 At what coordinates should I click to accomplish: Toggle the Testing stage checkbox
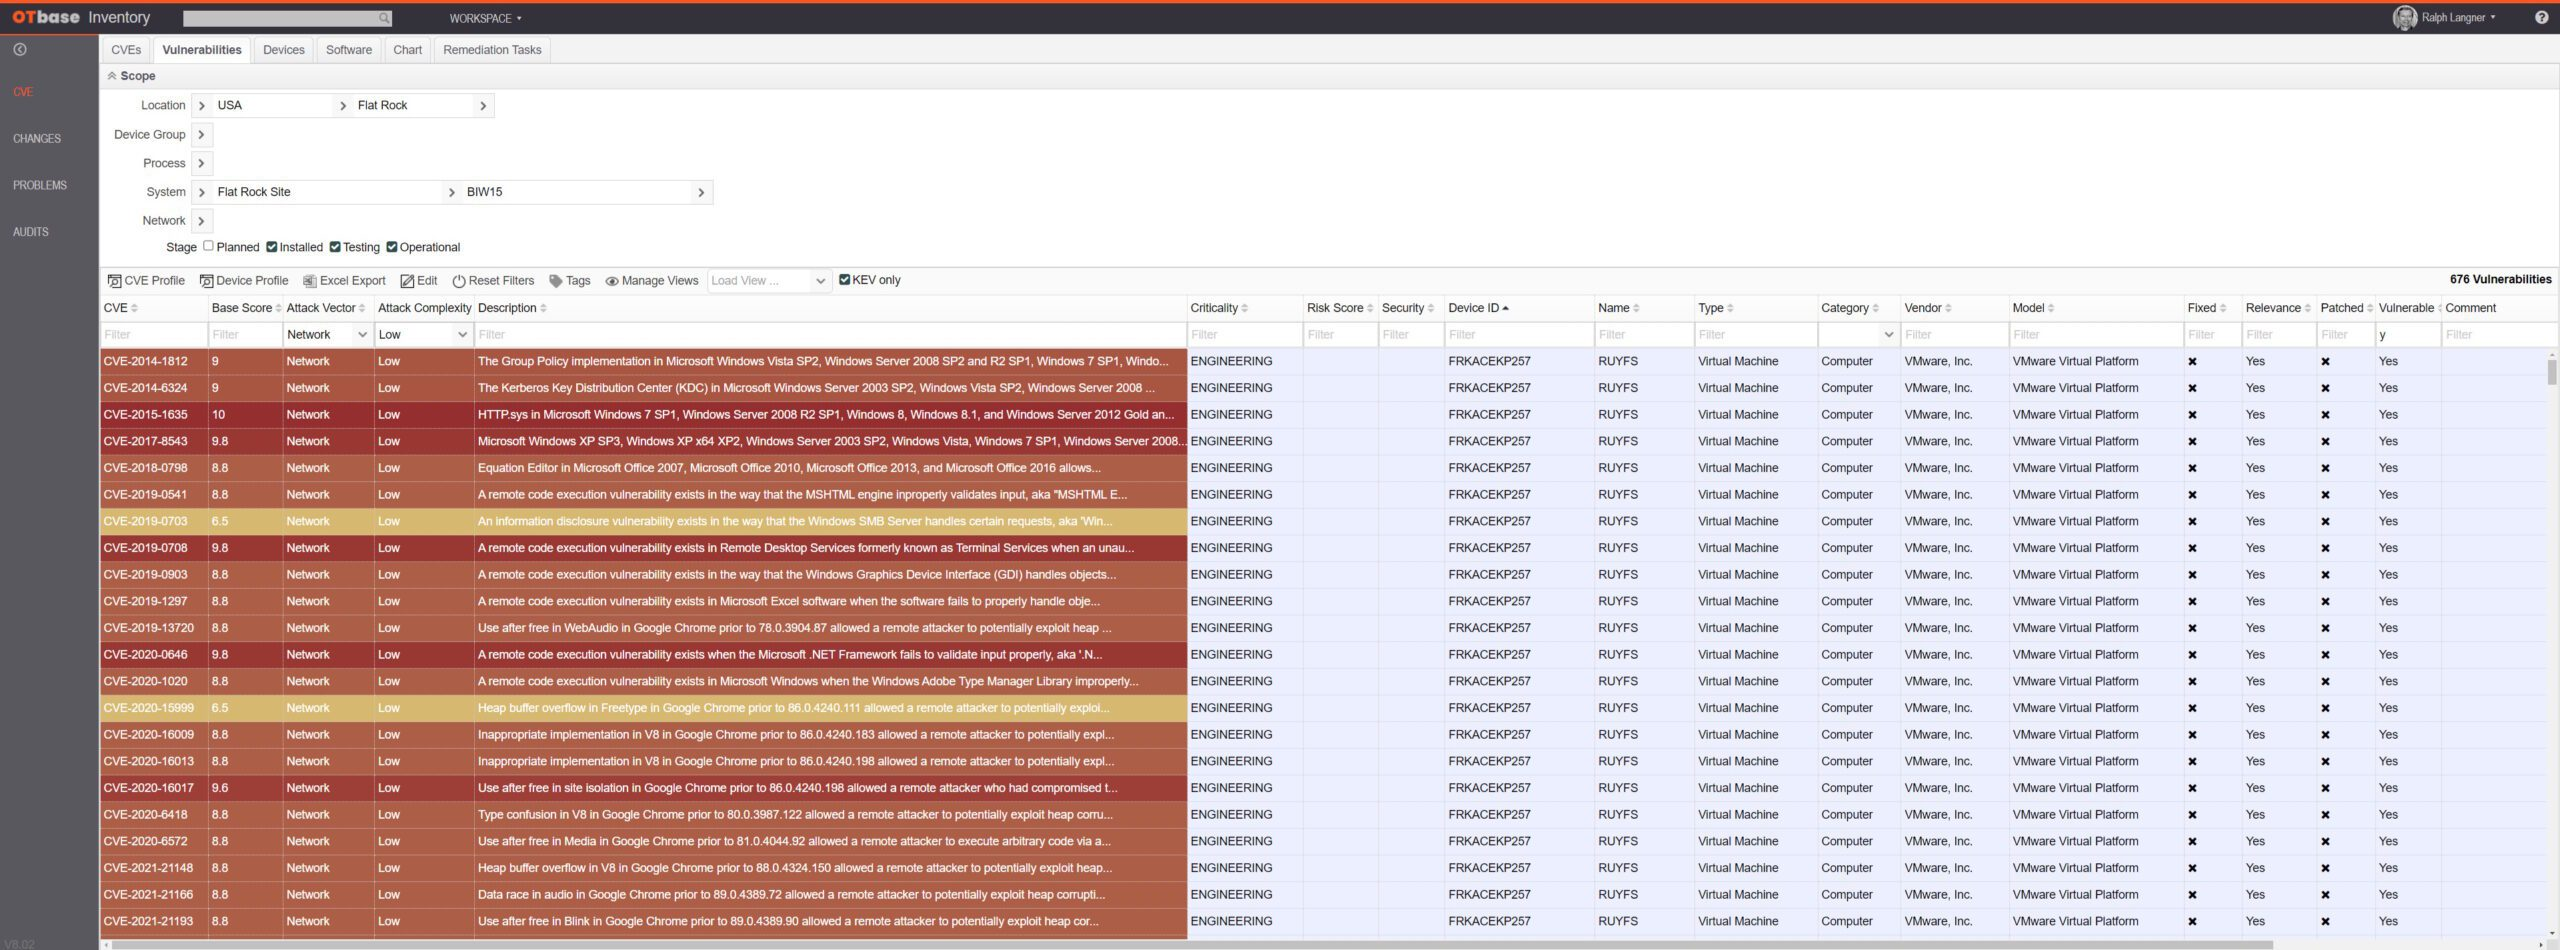click(x=335, y=247)
